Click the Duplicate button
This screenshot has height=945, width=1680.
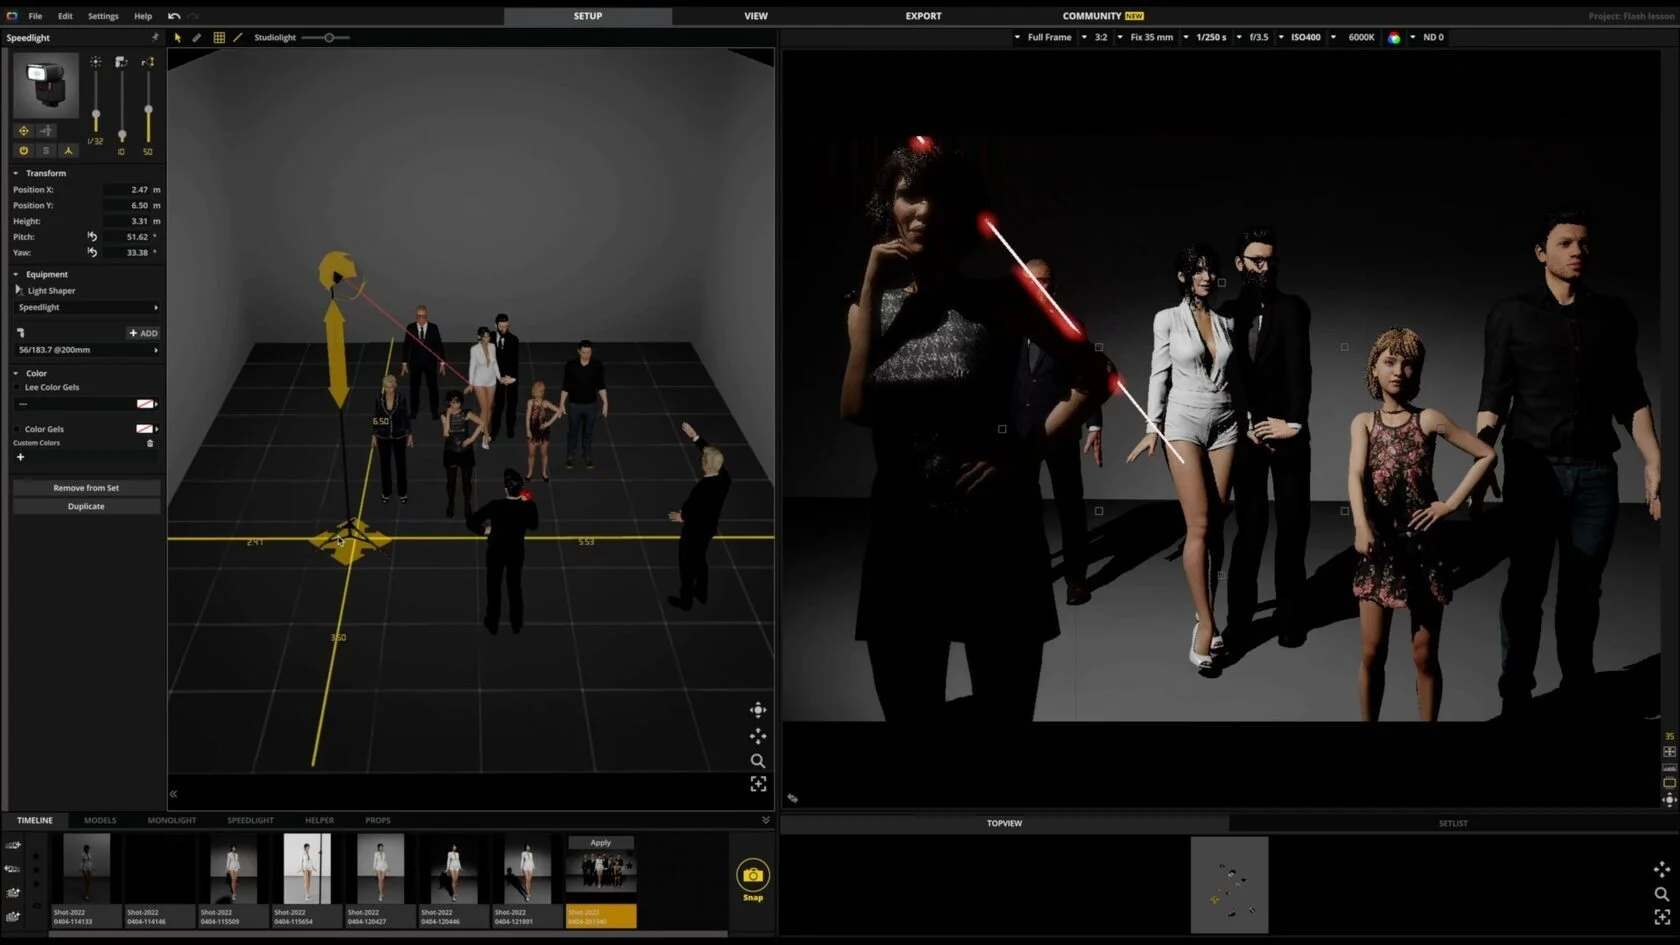coord(86,507)
